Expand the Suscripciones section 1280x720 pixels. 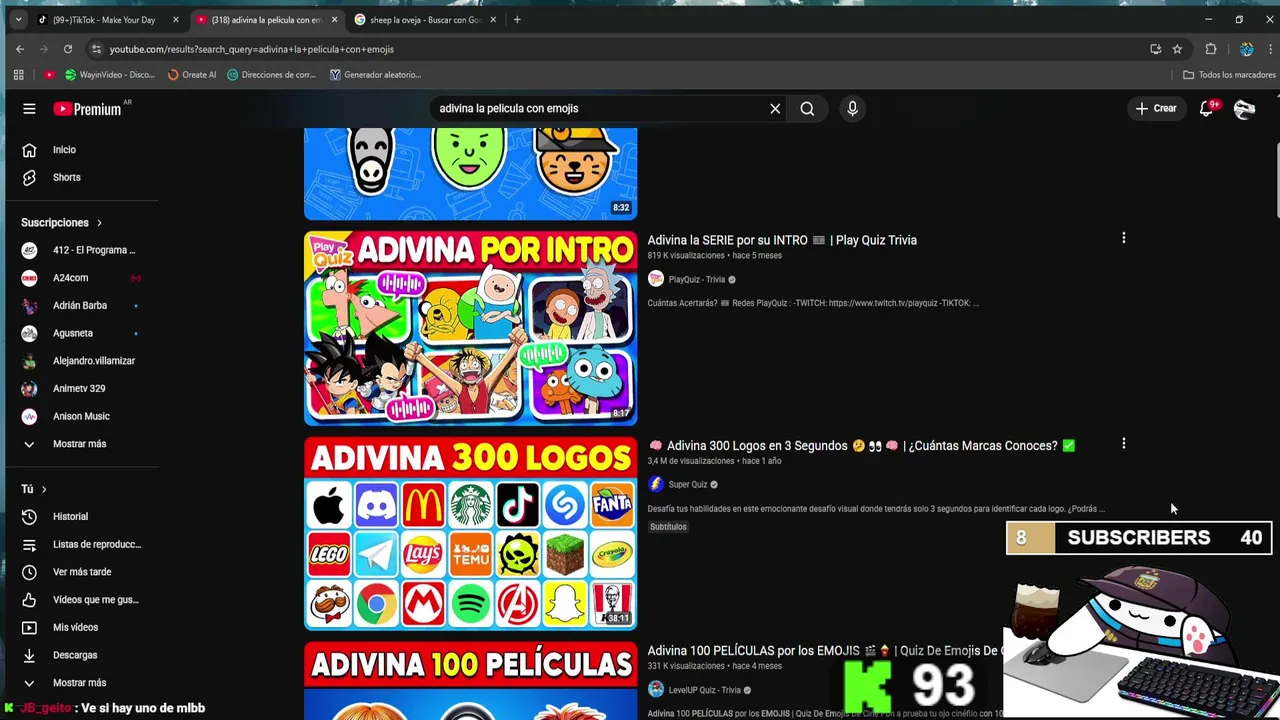coord(62,222)
